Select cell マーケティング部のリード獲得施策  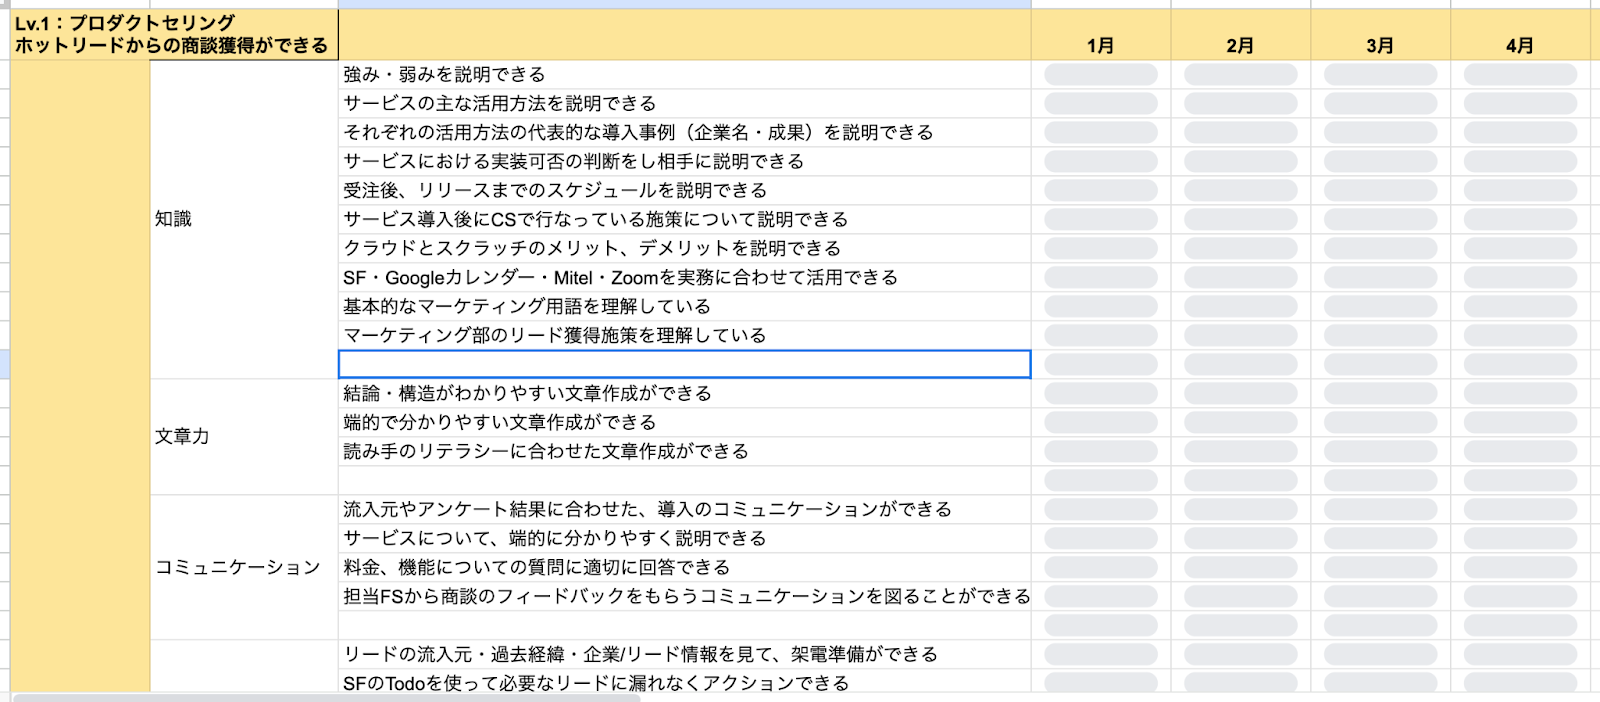pos(685,336)
